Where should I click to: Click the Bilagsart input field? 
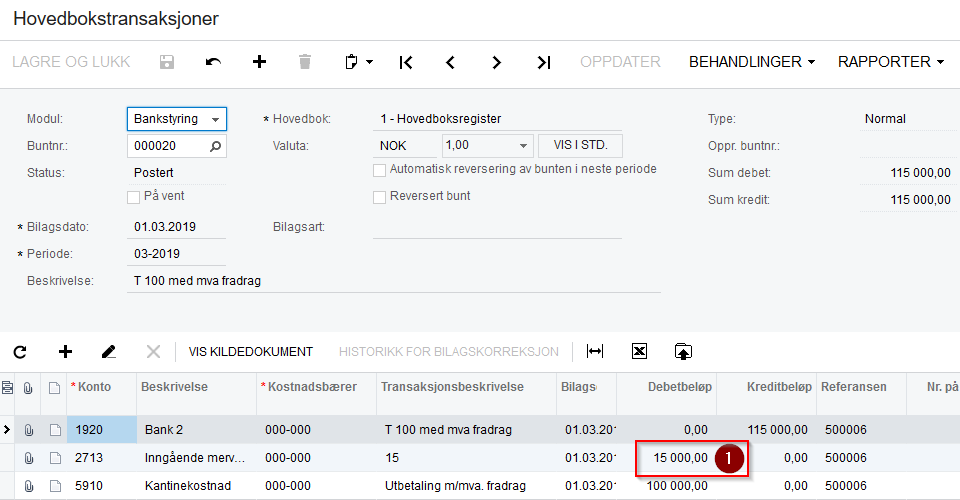click(497, 226)
